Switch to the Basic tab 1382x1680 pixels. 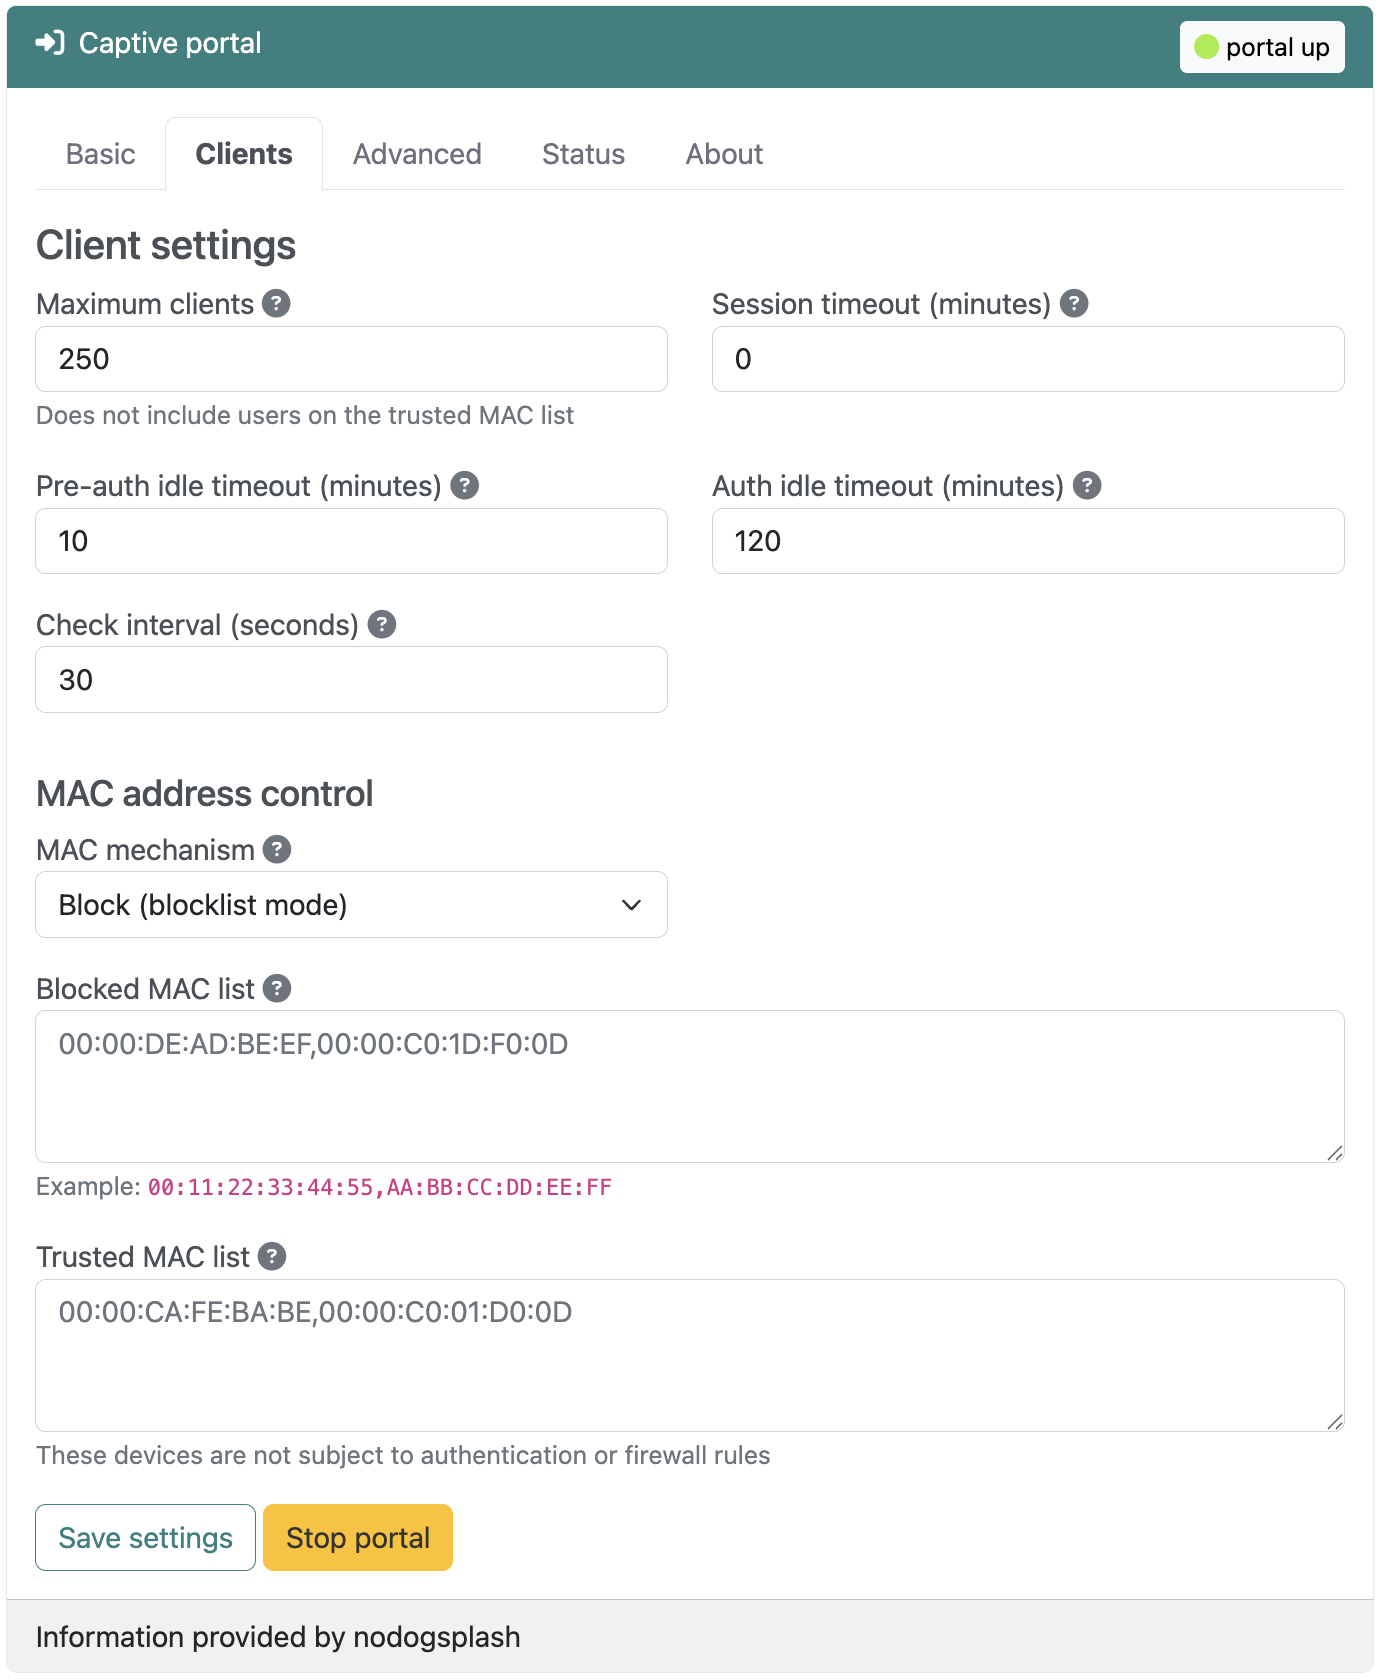(x=100, y=154)
